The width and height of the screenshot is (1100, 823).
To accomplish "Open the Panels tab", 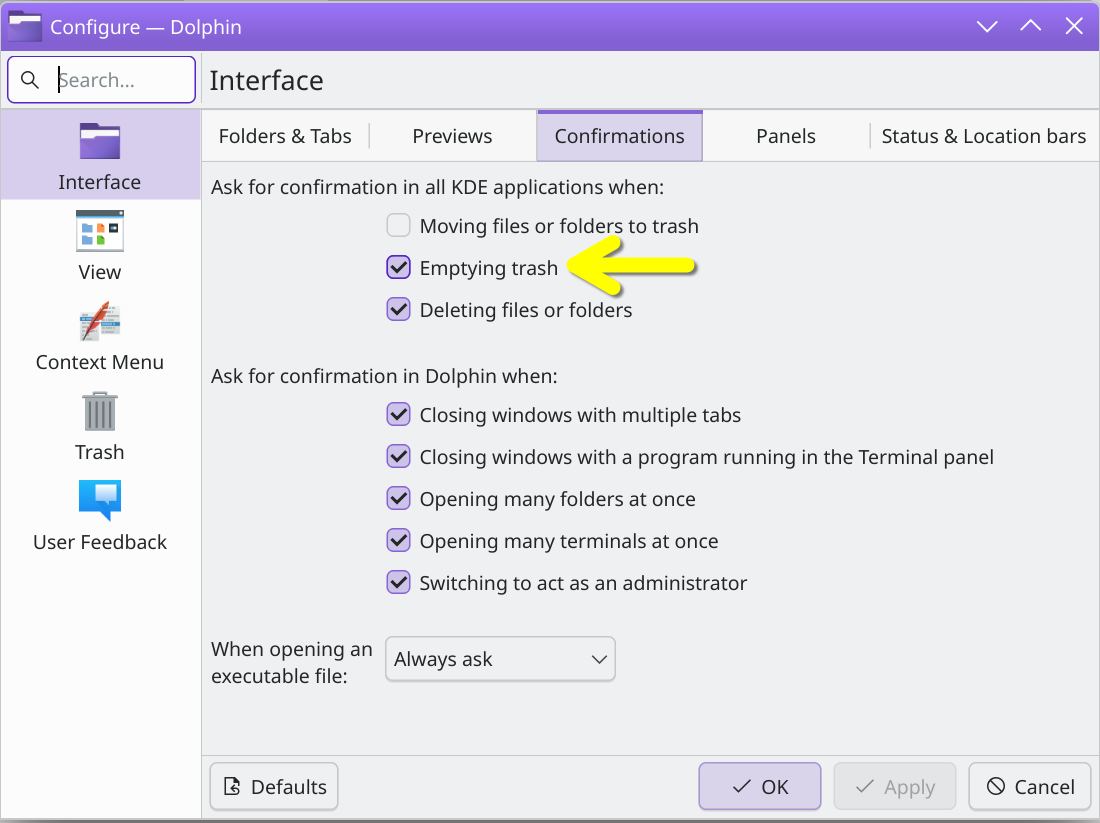I will [x=786, y=136].
